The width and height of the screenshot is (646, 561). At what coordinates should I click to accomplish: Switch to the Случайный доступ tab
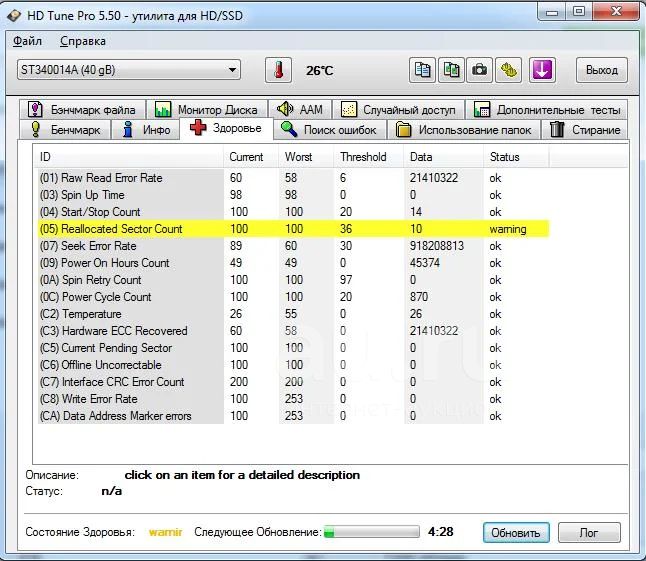[x=398, y=109]
